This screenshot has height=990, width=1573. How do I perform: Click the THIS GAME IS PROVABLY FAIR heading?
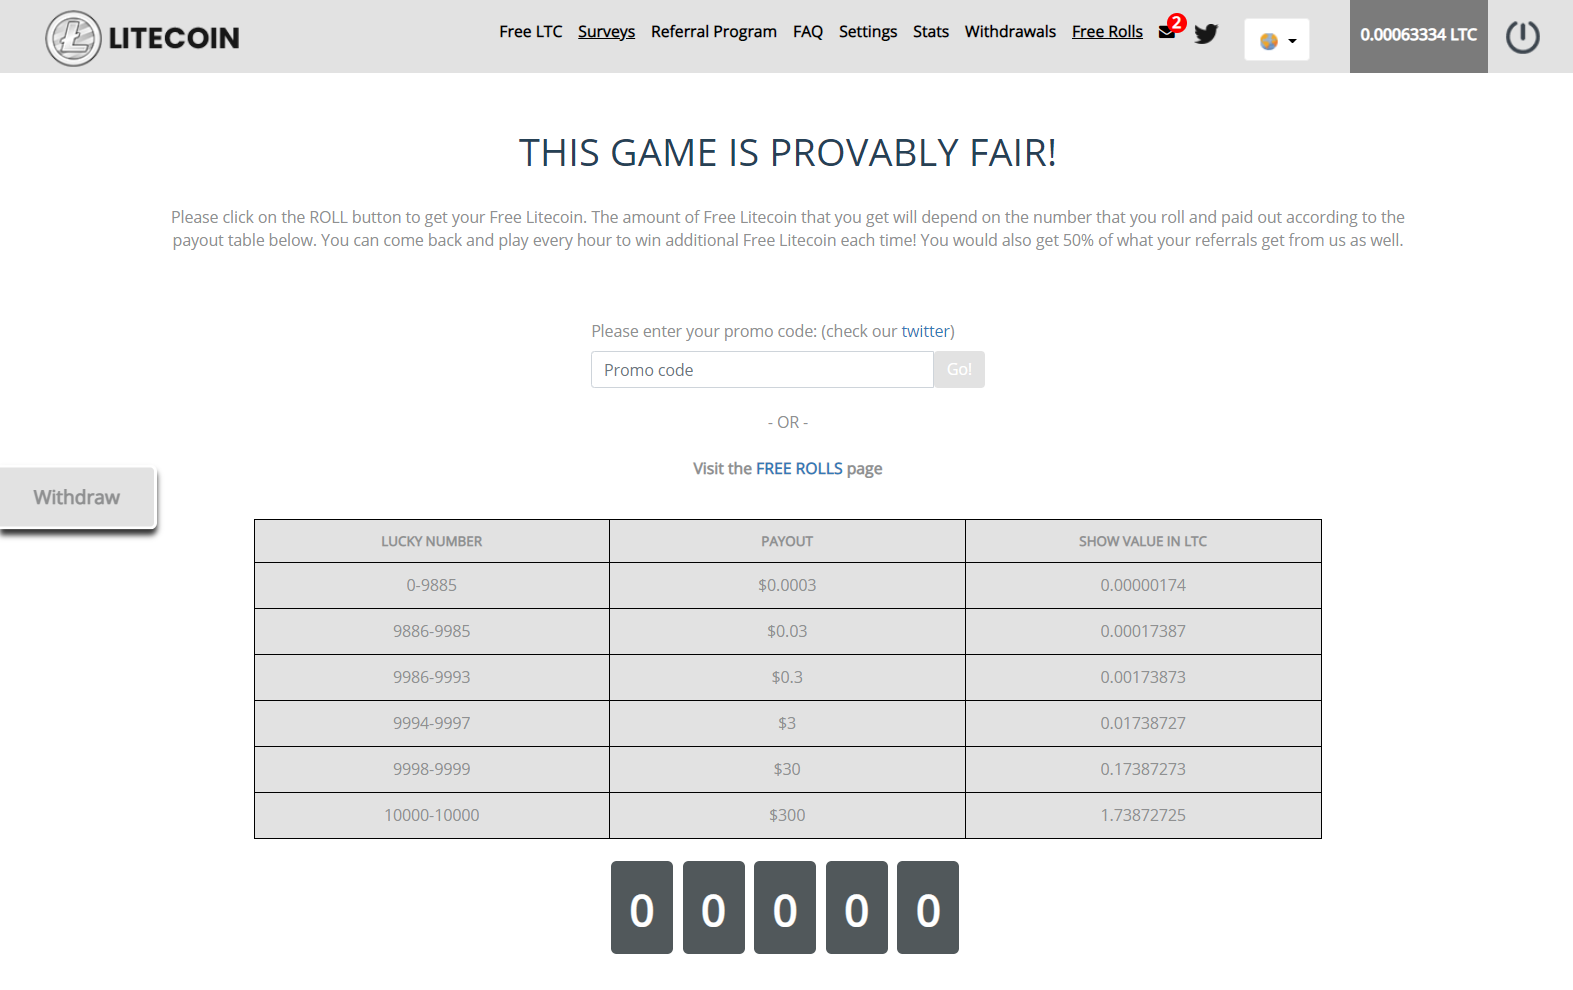tap(787, 153)
